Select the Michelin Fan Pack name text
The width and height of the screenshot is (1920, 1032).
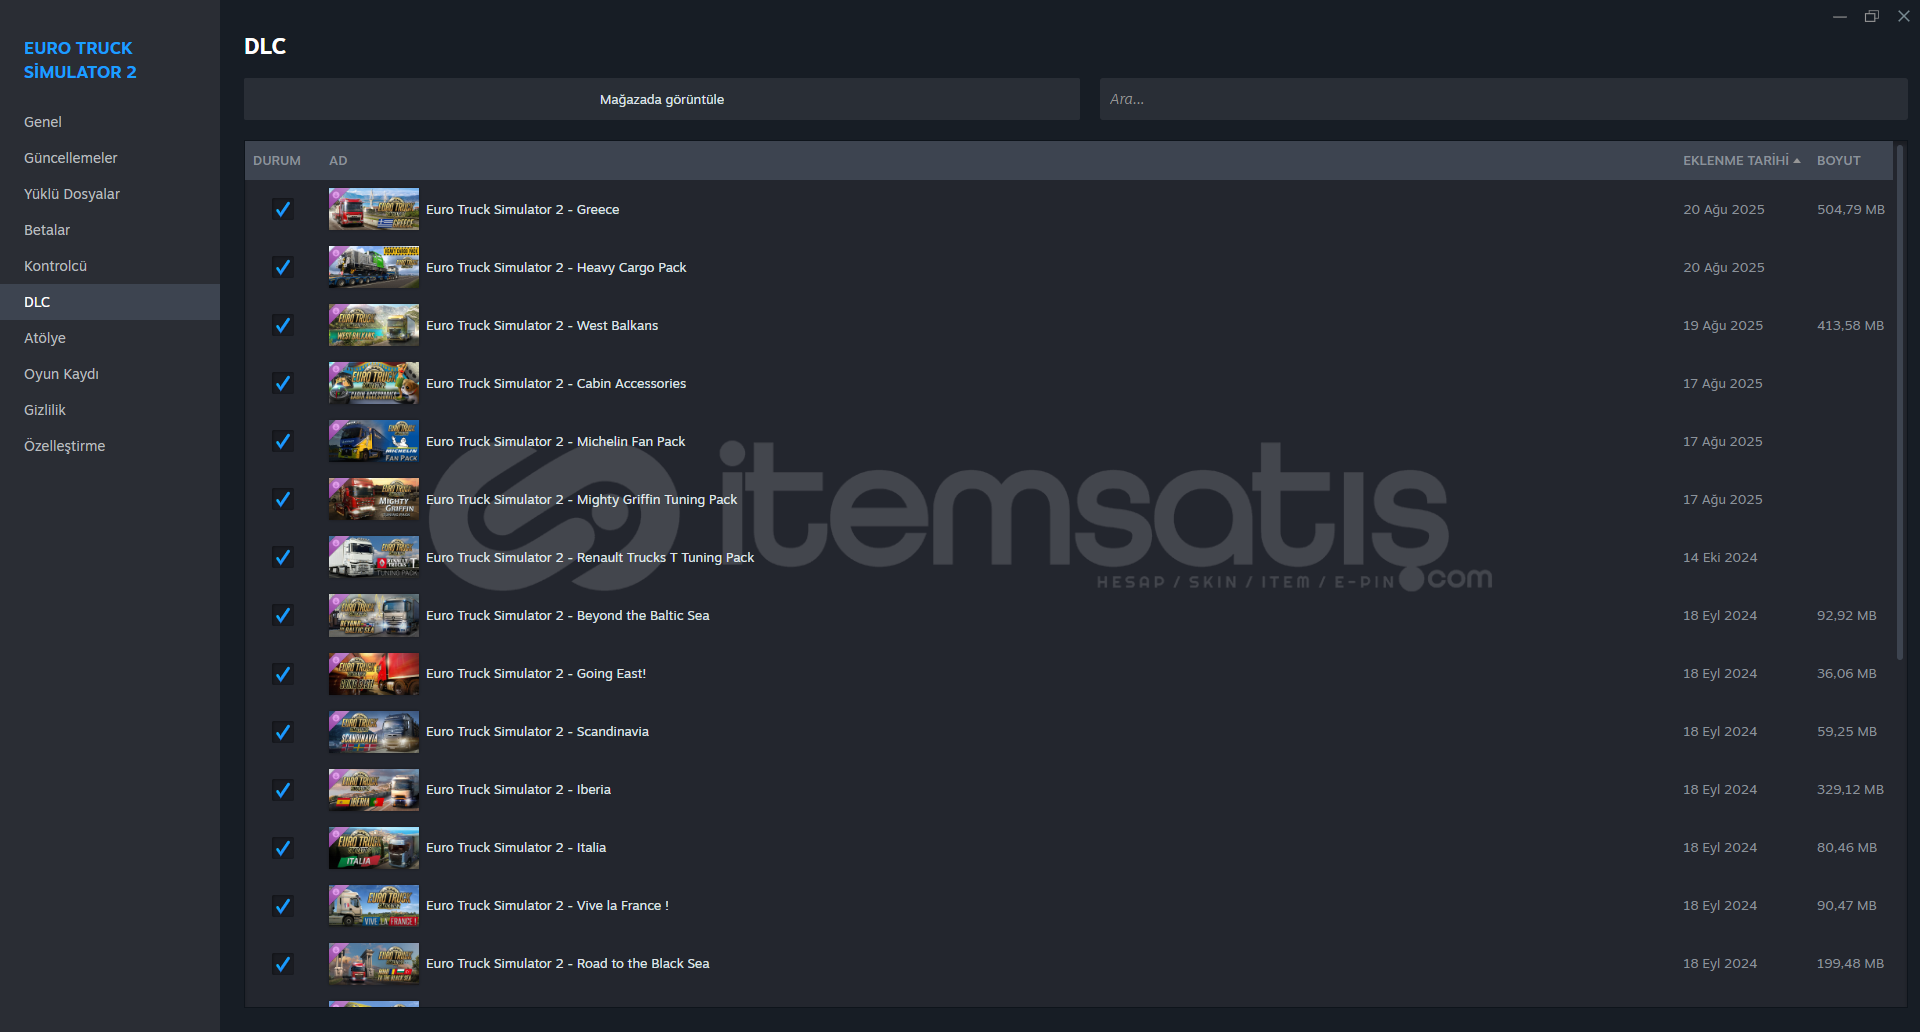(556, 441)
